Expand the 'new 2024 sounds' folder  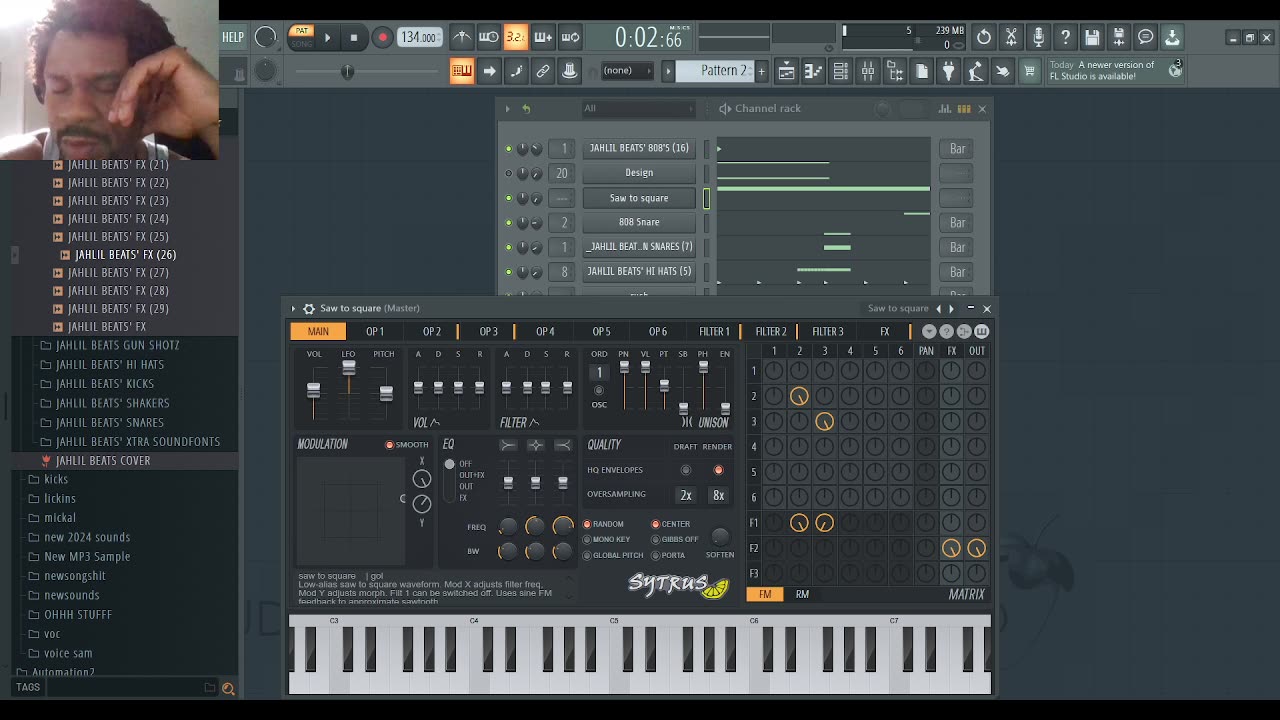pyautogui.click(x=87, y=537)
